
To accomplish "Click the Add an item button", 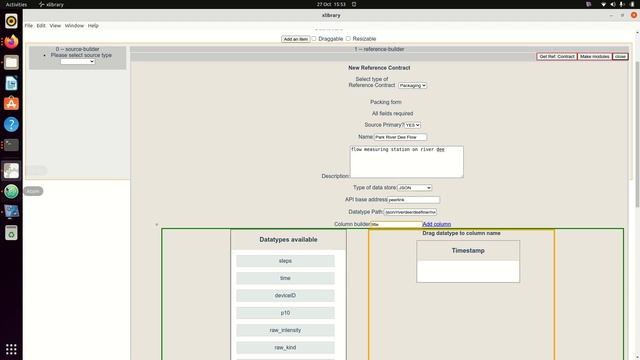I will (296, 39).
